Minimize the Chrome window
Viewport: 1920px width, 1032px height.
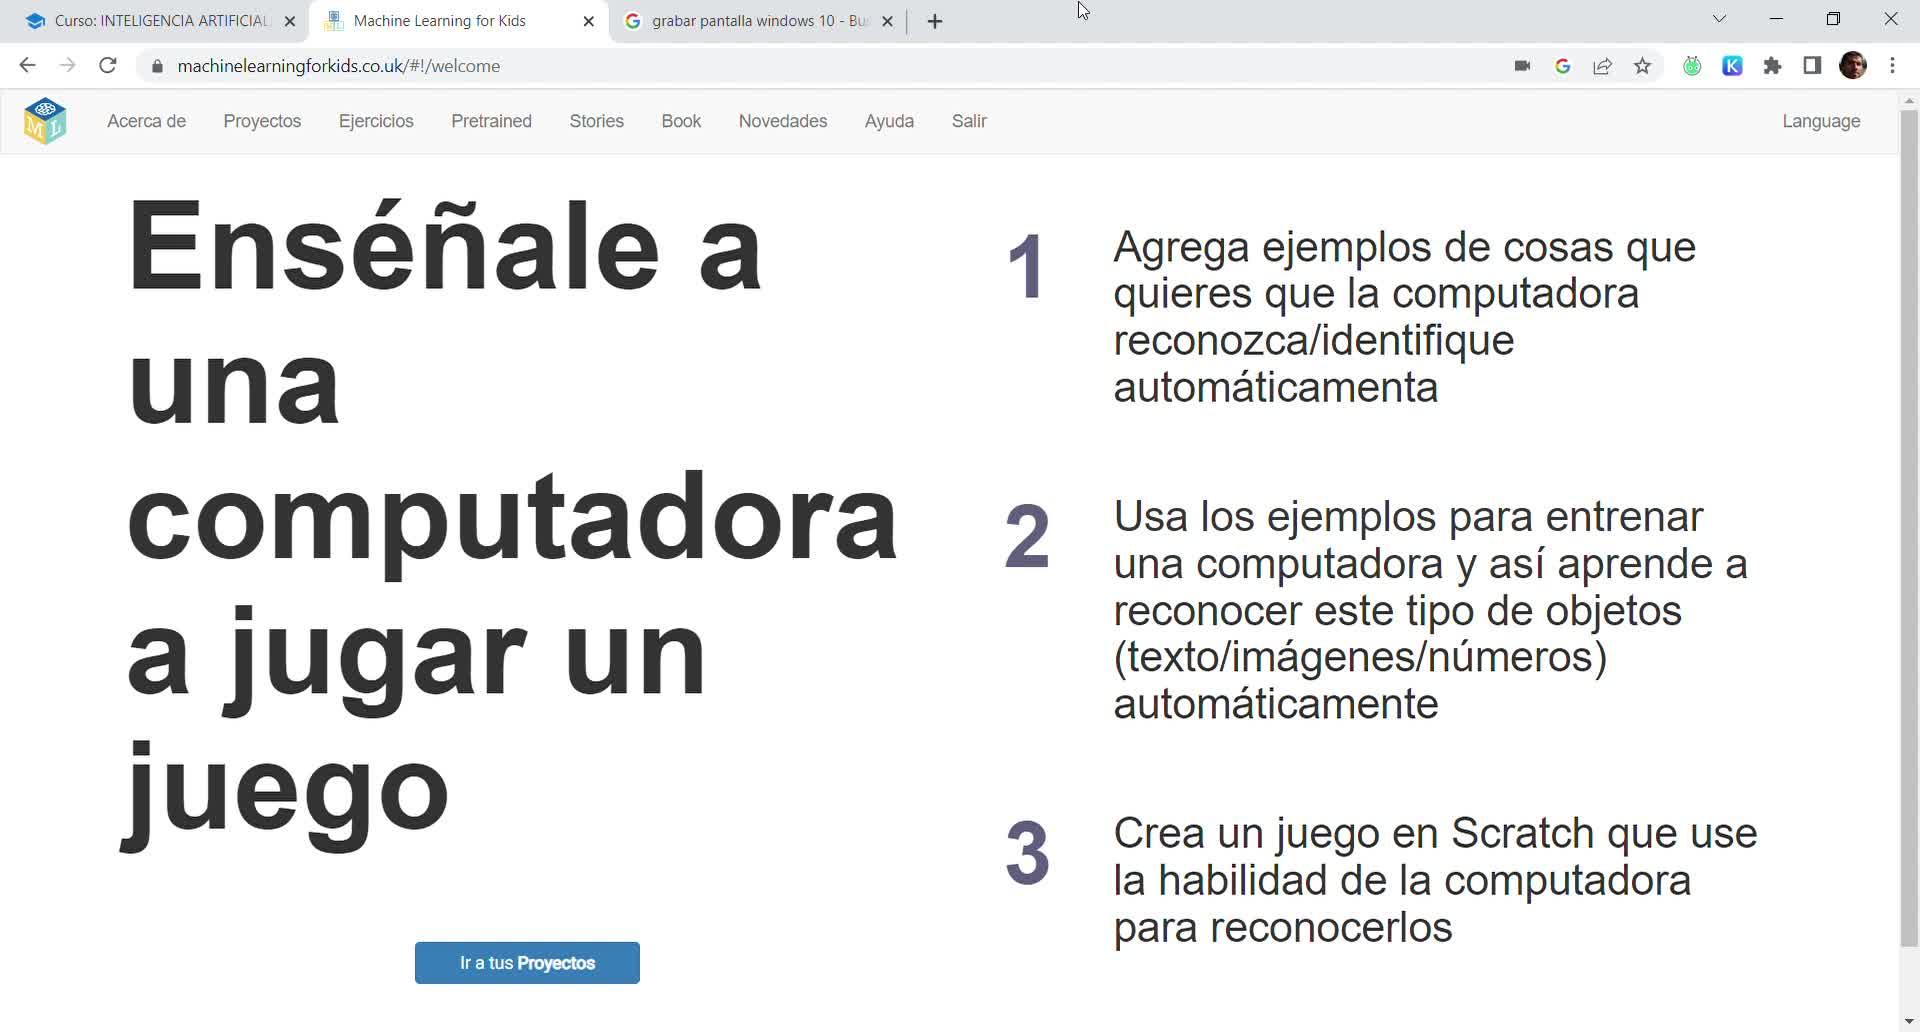[1776, 19]
